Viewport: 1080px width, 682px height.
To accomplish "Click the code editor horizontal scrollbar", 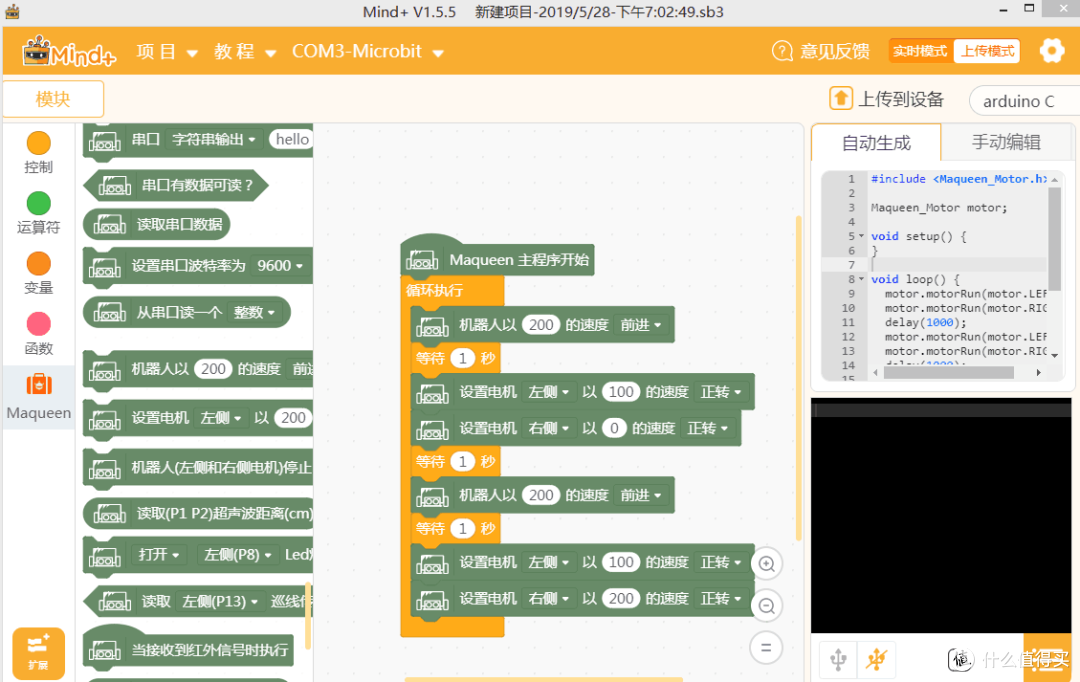I will pos(948,373).
